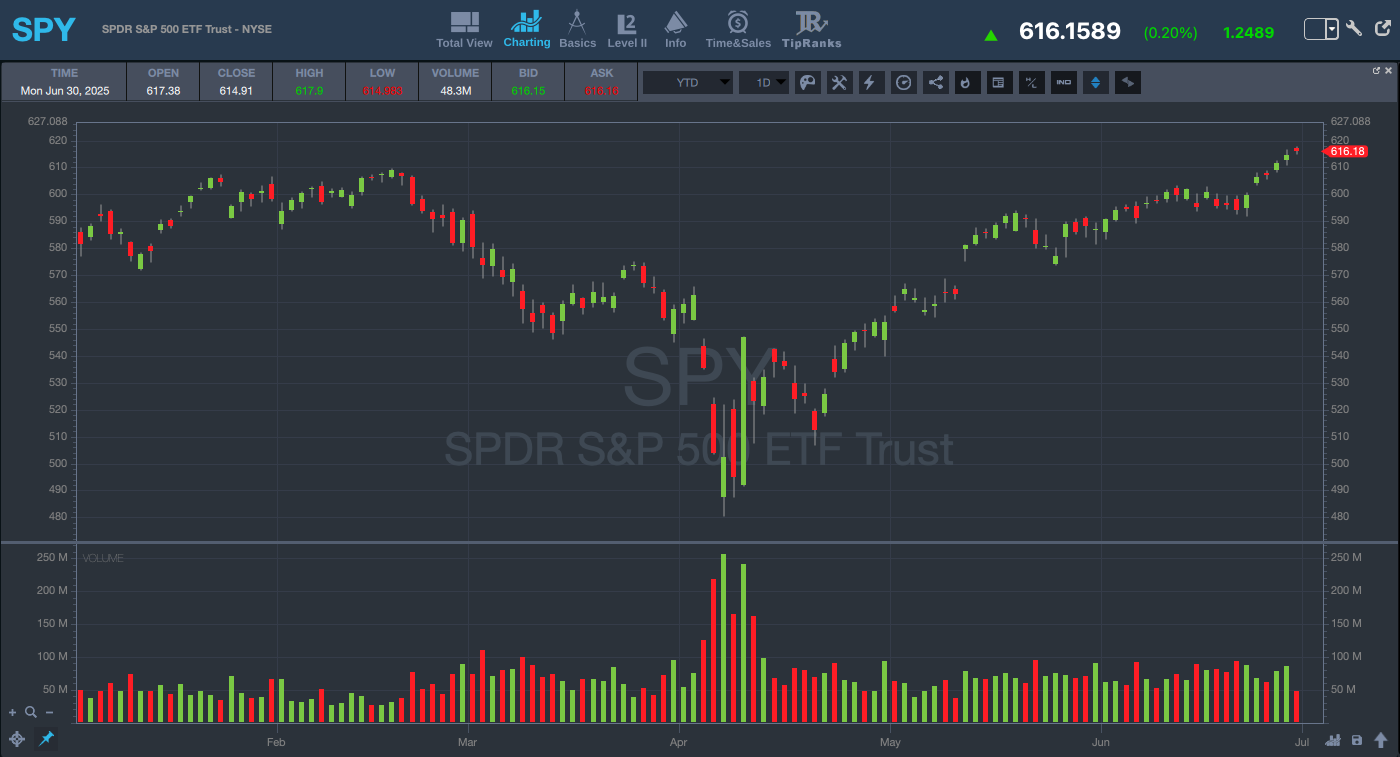
Task: Click the table layout icon in chart toolbar
Action: pos(998,83)
